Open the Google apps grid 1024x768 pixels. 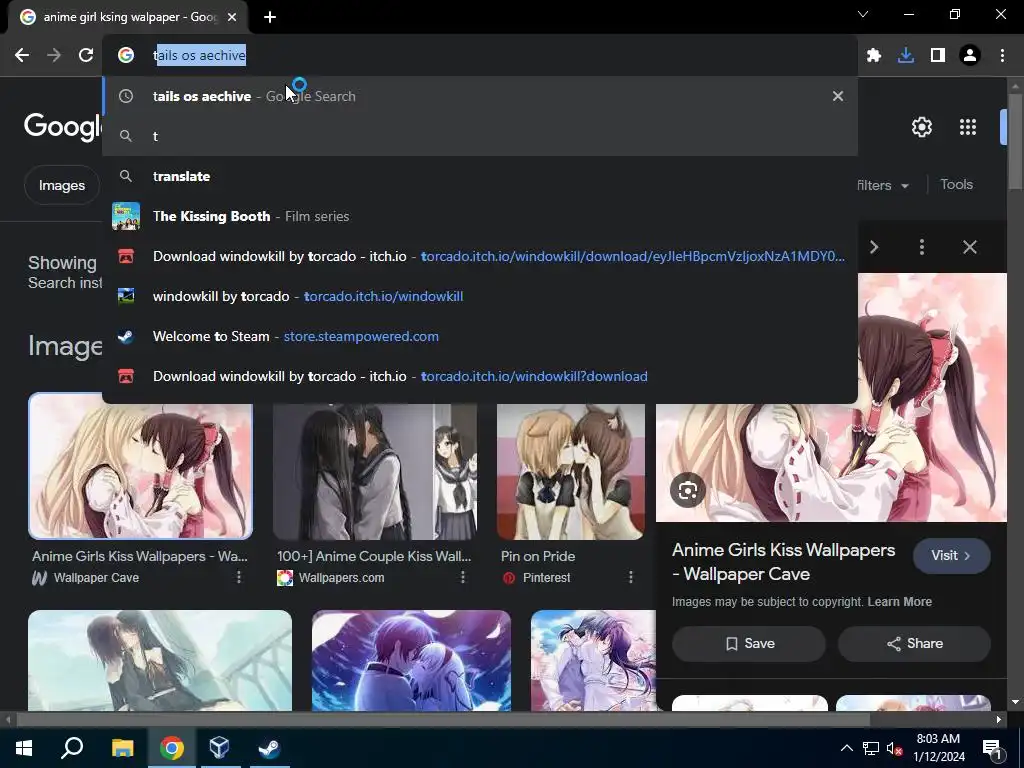pyautogui.click(x=968, y=127)
